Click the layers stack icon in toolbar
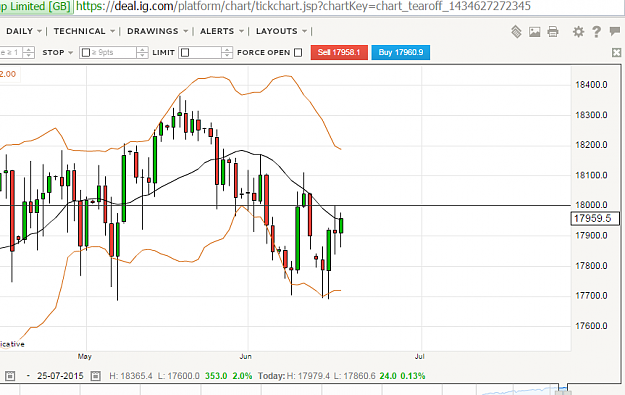 [516, 31]
